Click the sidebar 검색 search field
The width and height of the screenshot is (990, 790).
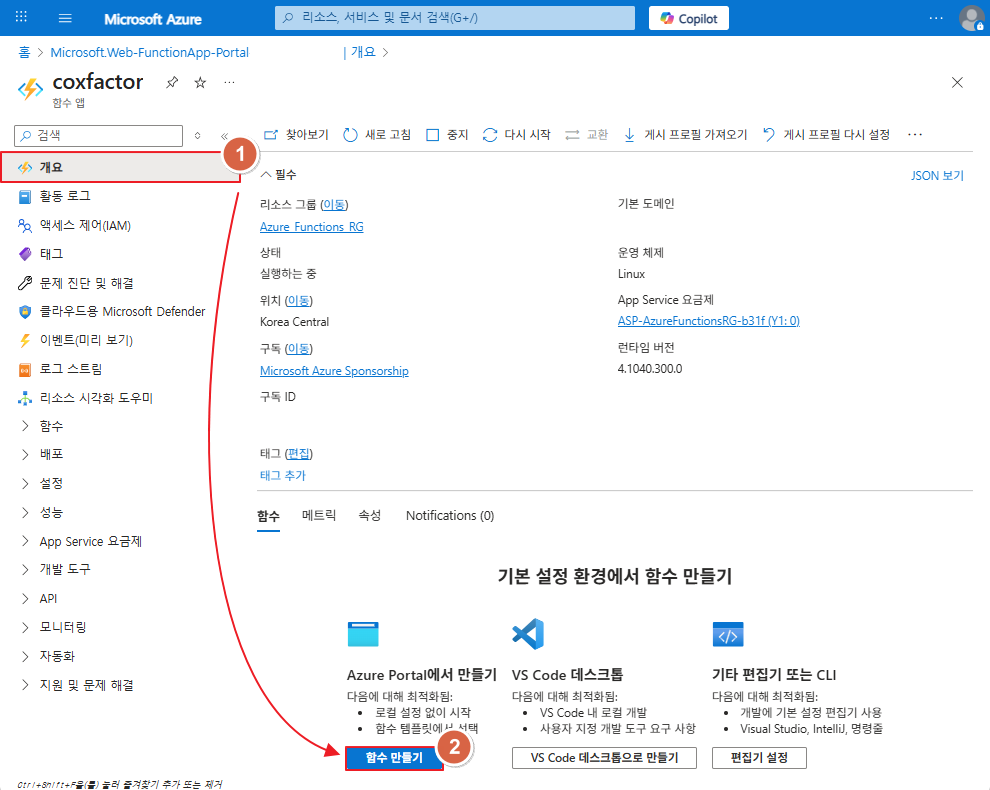[x=98, y=135]
